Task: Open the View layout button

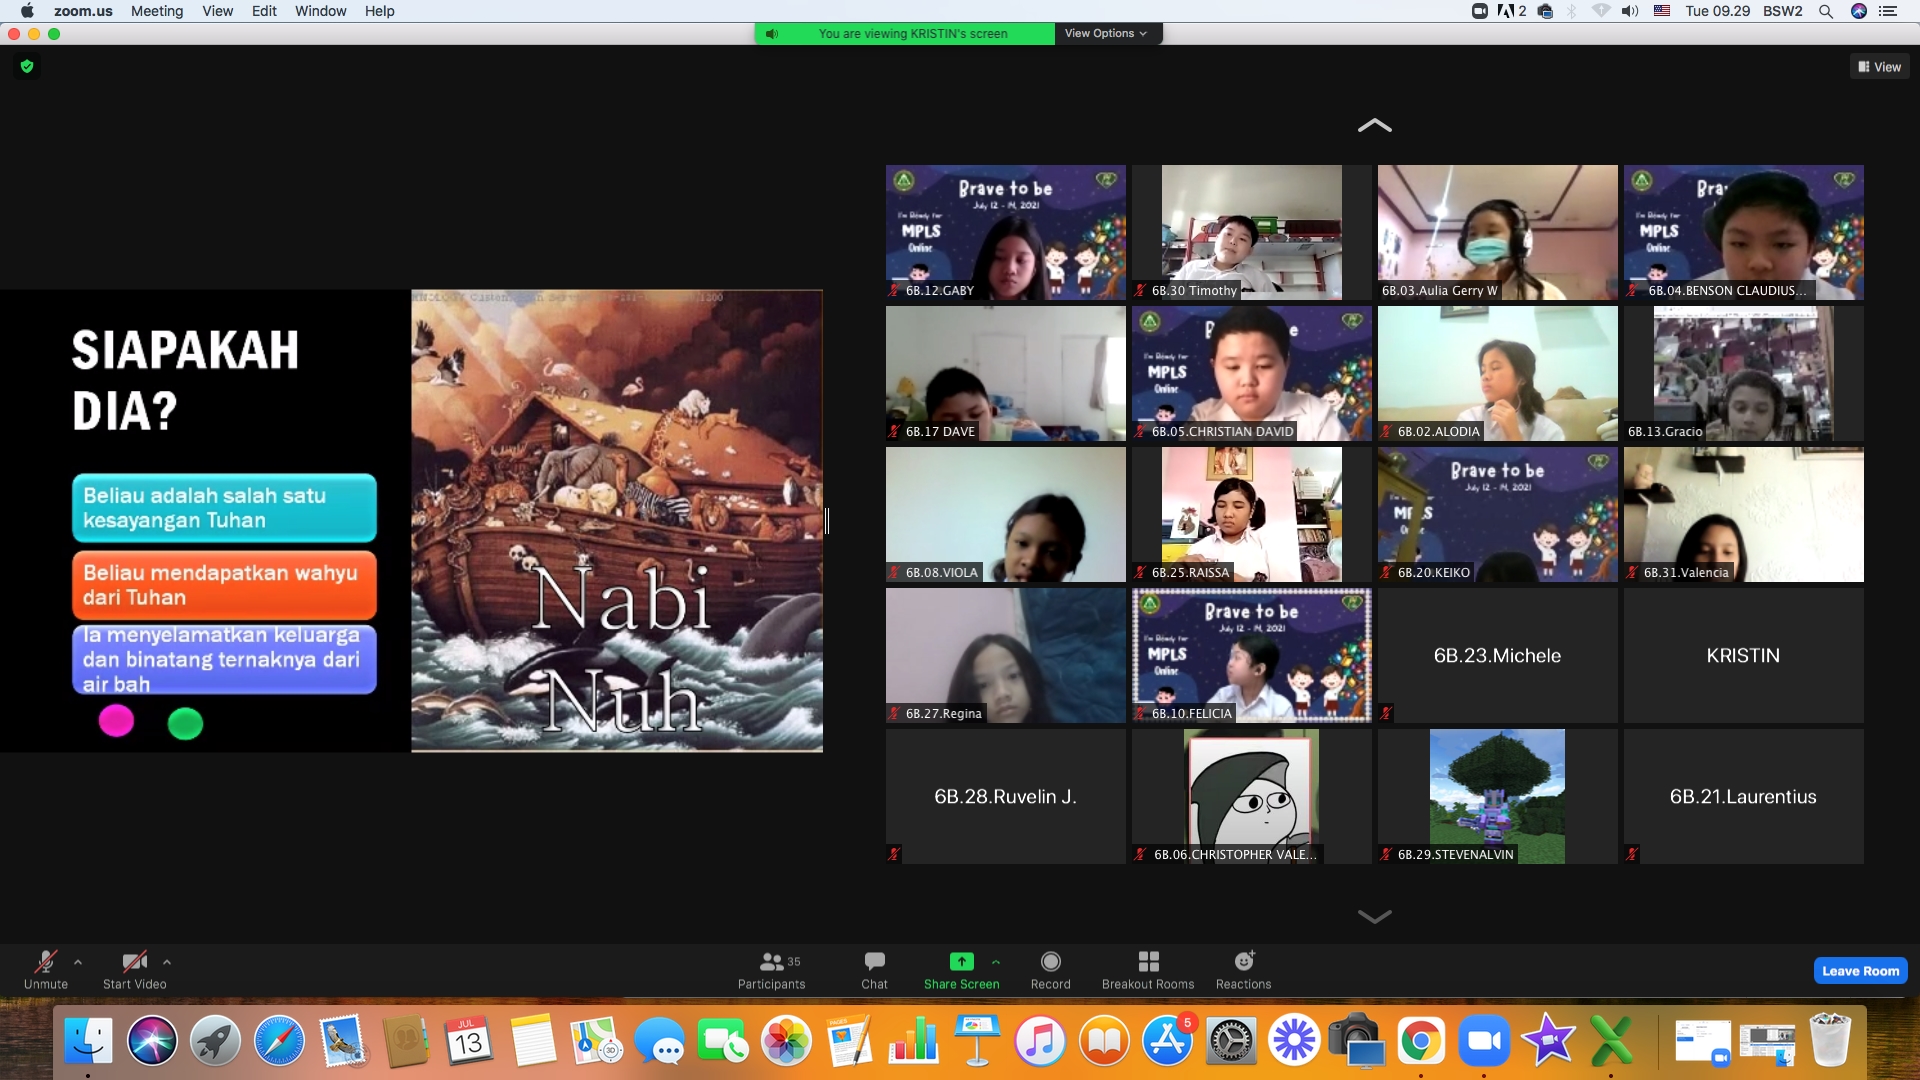Action: pyautogui.click(x=1879, y=67)
